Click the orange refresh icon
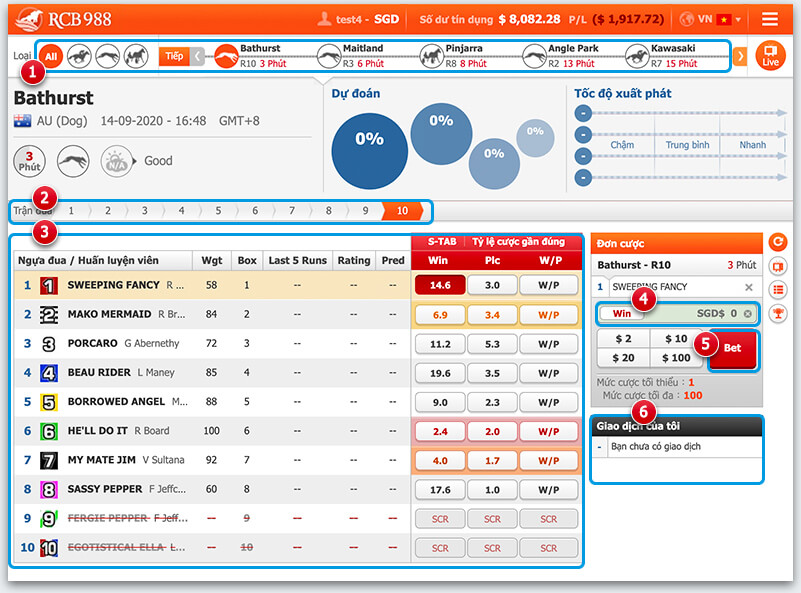Screen dimensions: 801x593 click(x=778, y=241)
